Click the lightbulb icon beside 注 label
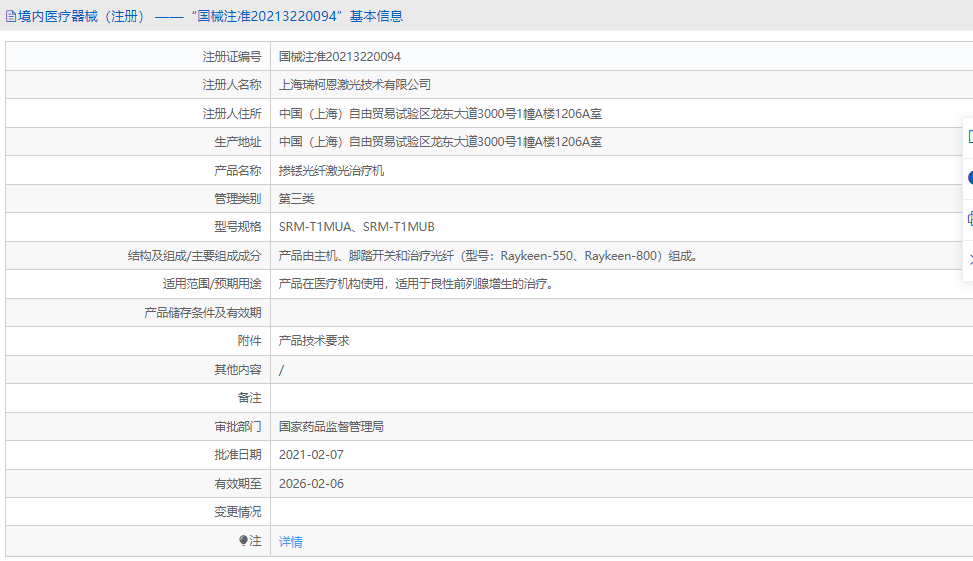 243,541
